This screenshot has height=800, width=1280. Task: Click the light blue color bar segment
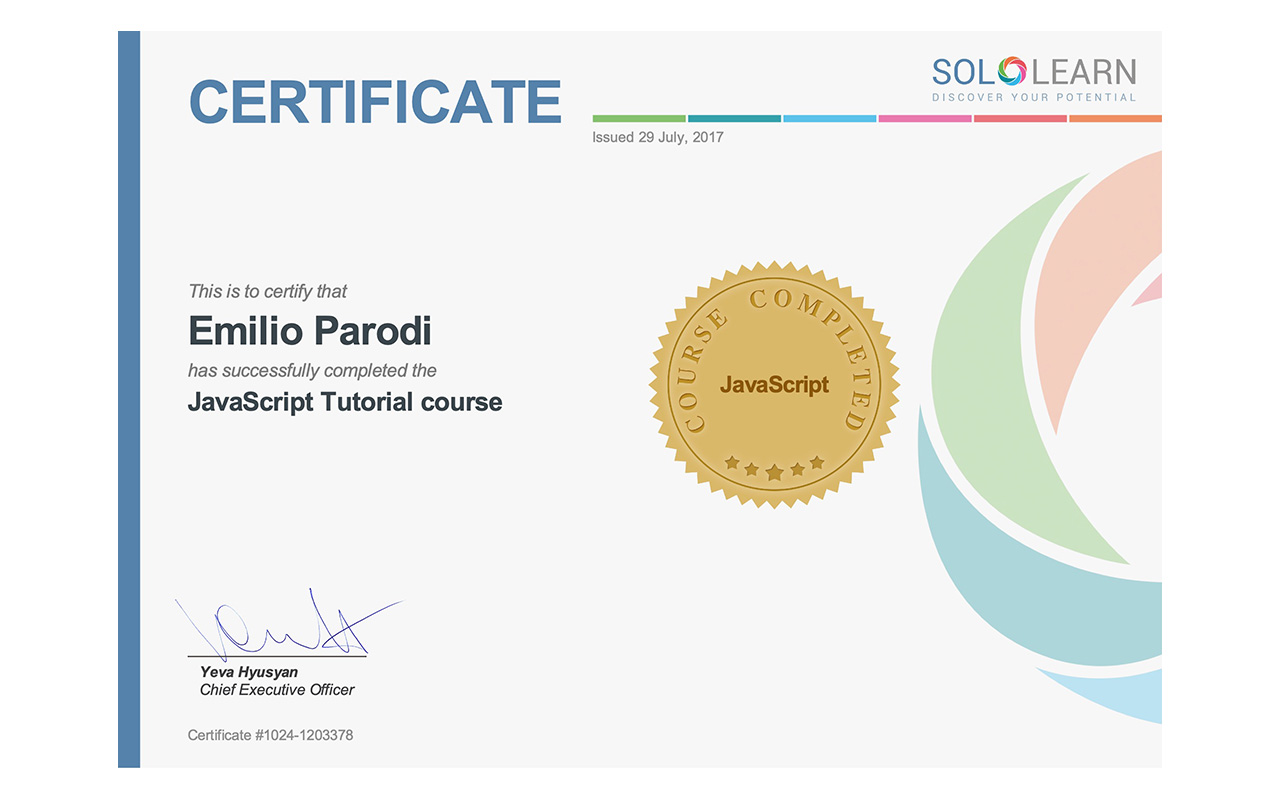(829, 118)
